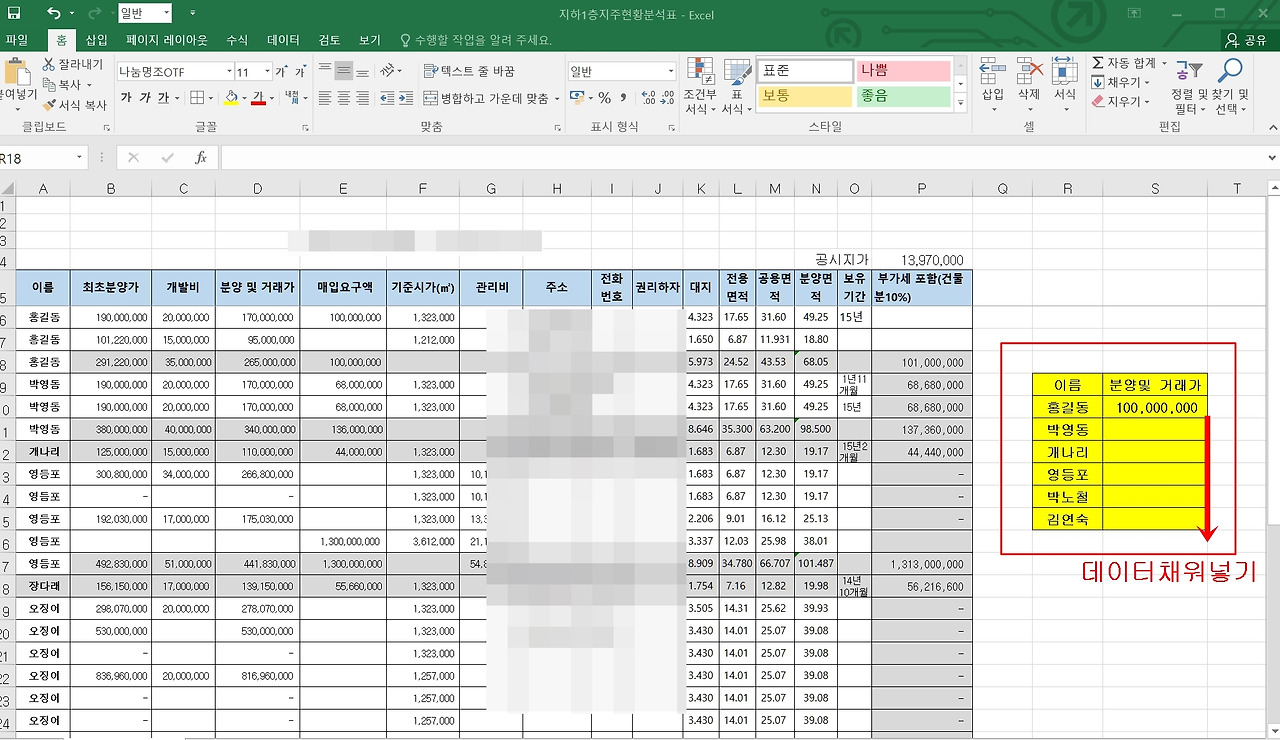
Task: Switch to the 페이지 레이아웃 tab
Action: tap(167, 40)
